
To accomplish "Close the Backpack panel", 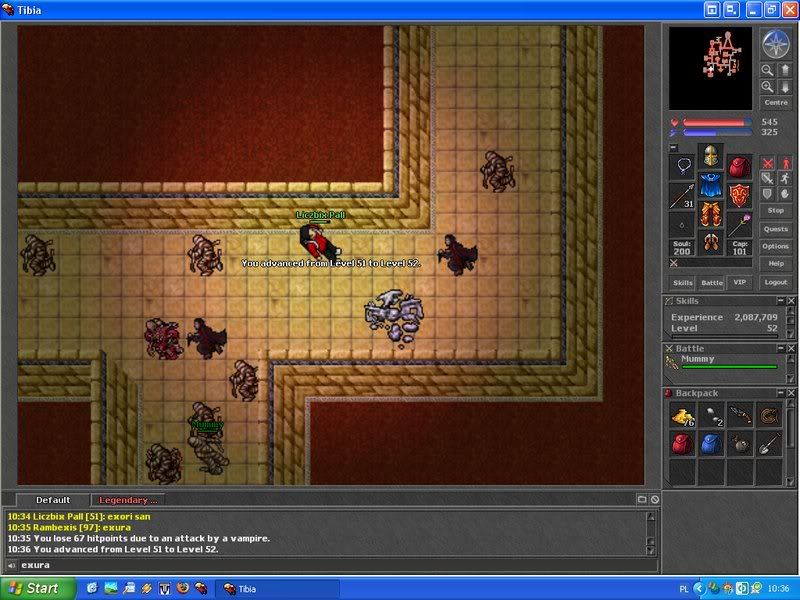I will coord(791,393).
